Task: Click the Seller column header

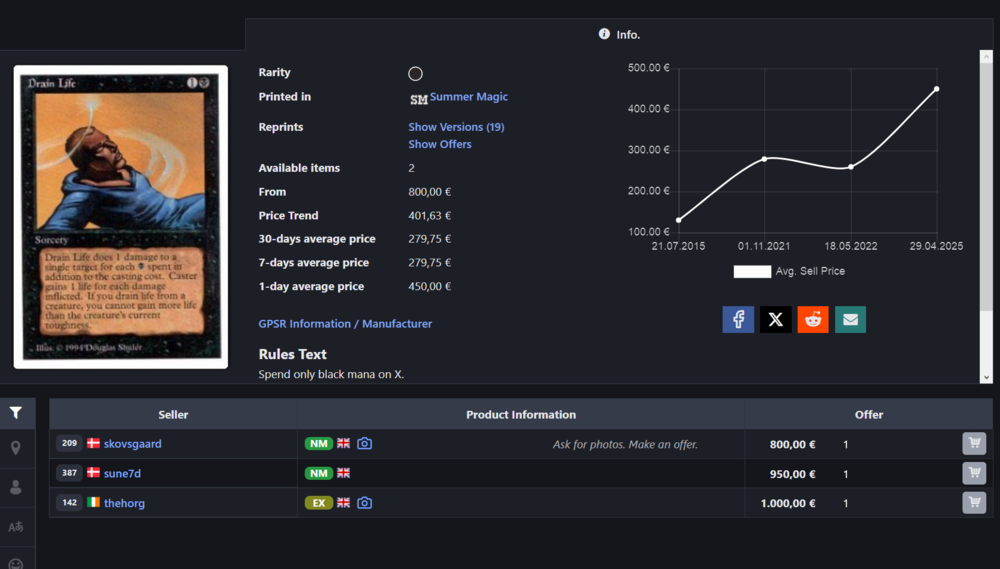Action: pyautogui.click(x=173, y=415)
